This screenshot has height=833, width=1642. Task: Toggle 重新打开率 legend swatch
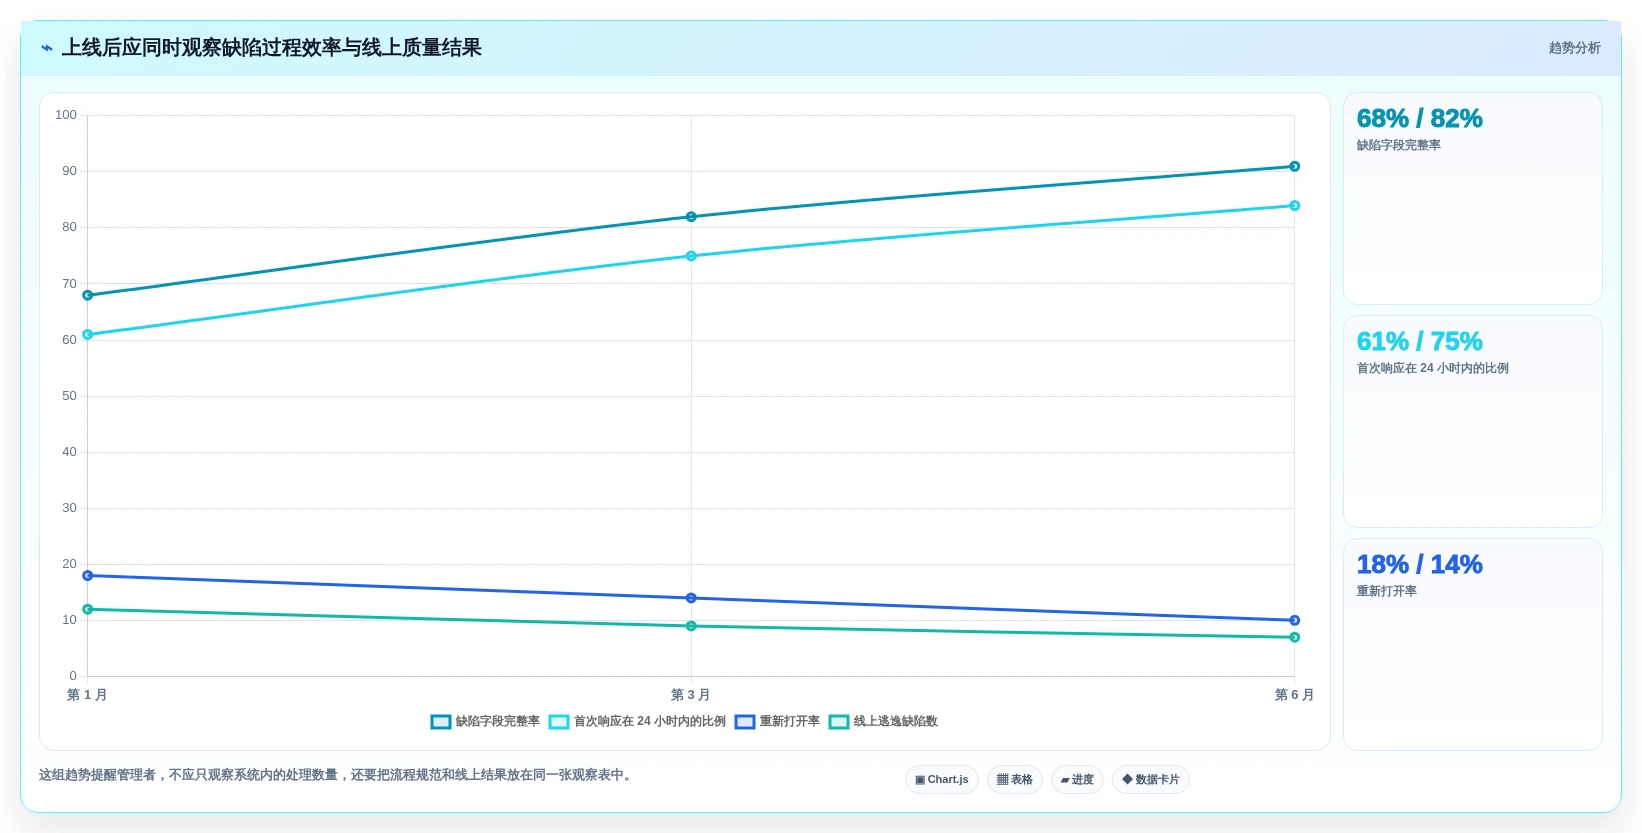[745, 722]
